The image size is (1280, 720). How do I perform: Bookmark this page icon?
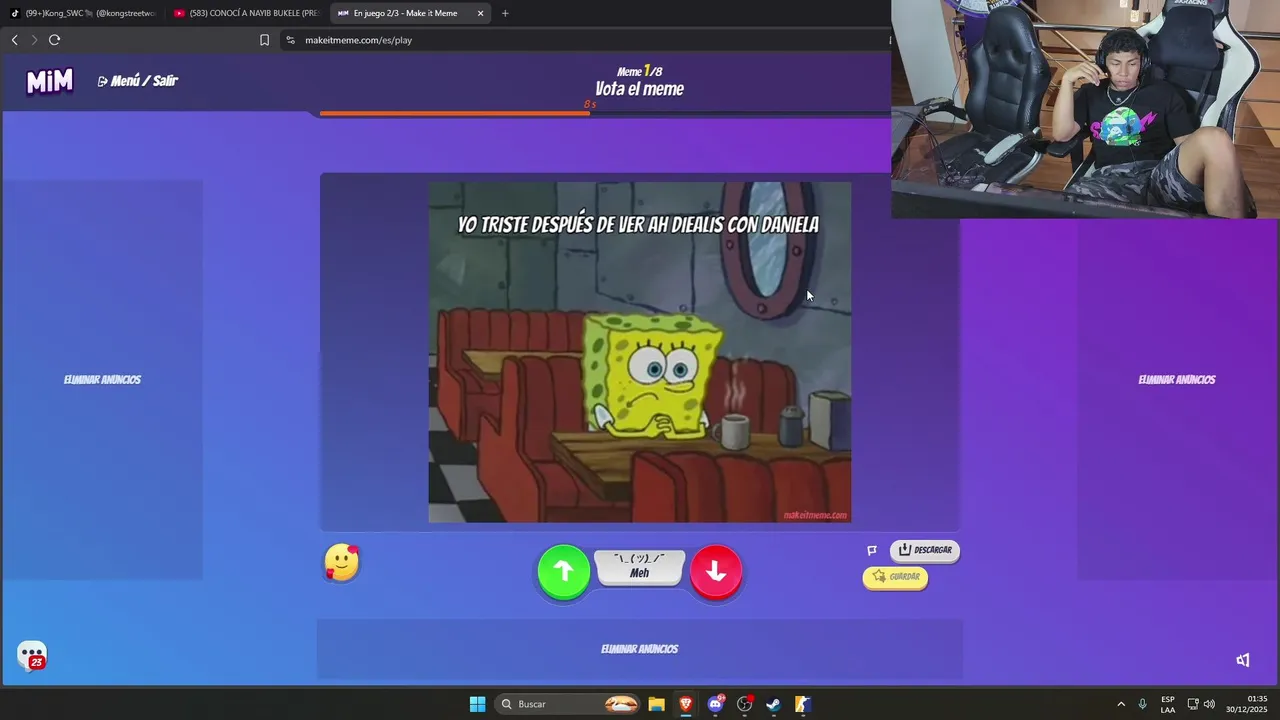(264, 40)
